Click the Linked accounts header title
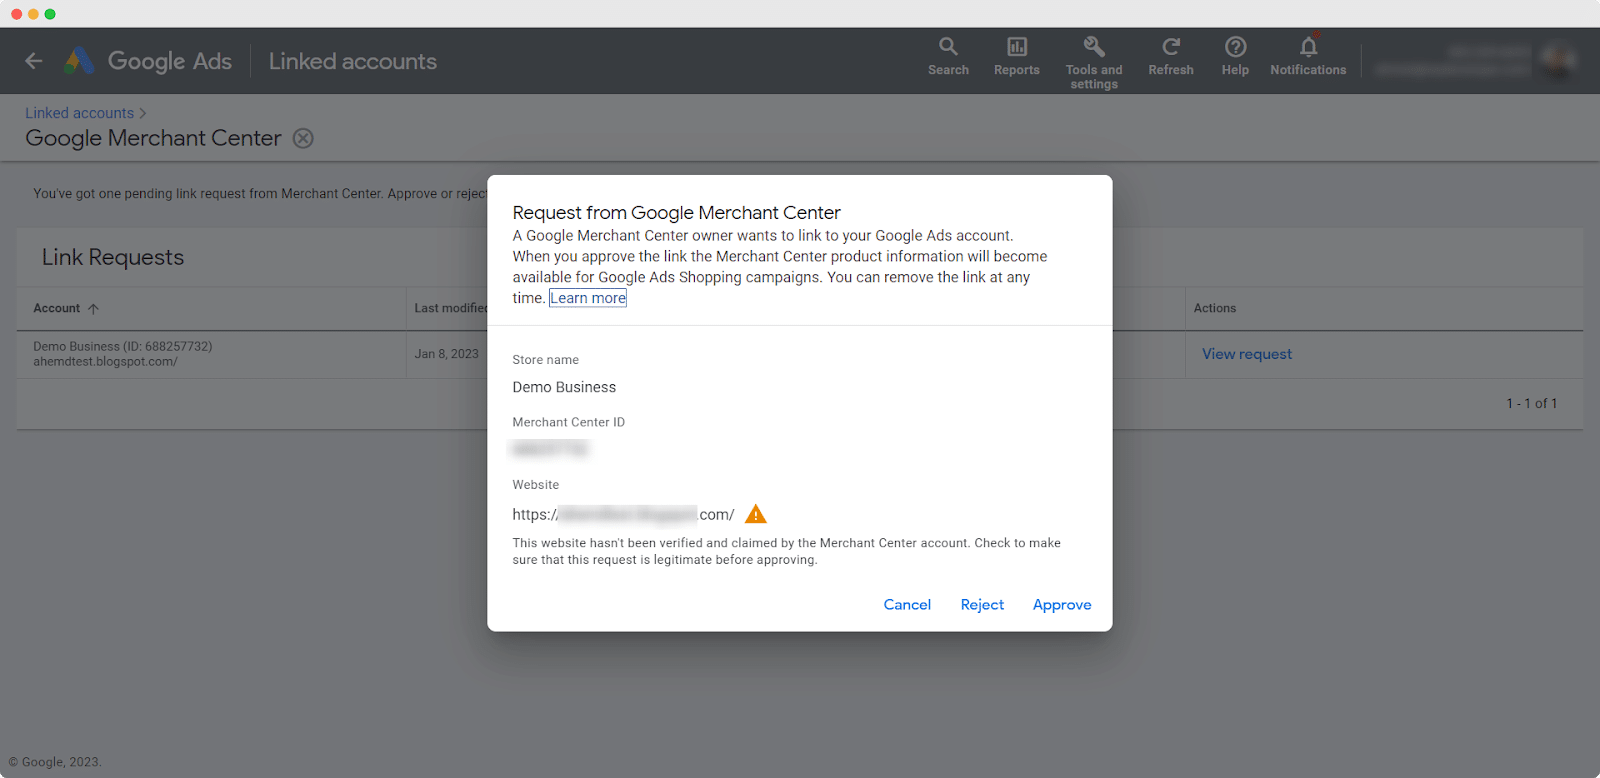Screen dimensions: 1600x778 [x=353, y=61]
